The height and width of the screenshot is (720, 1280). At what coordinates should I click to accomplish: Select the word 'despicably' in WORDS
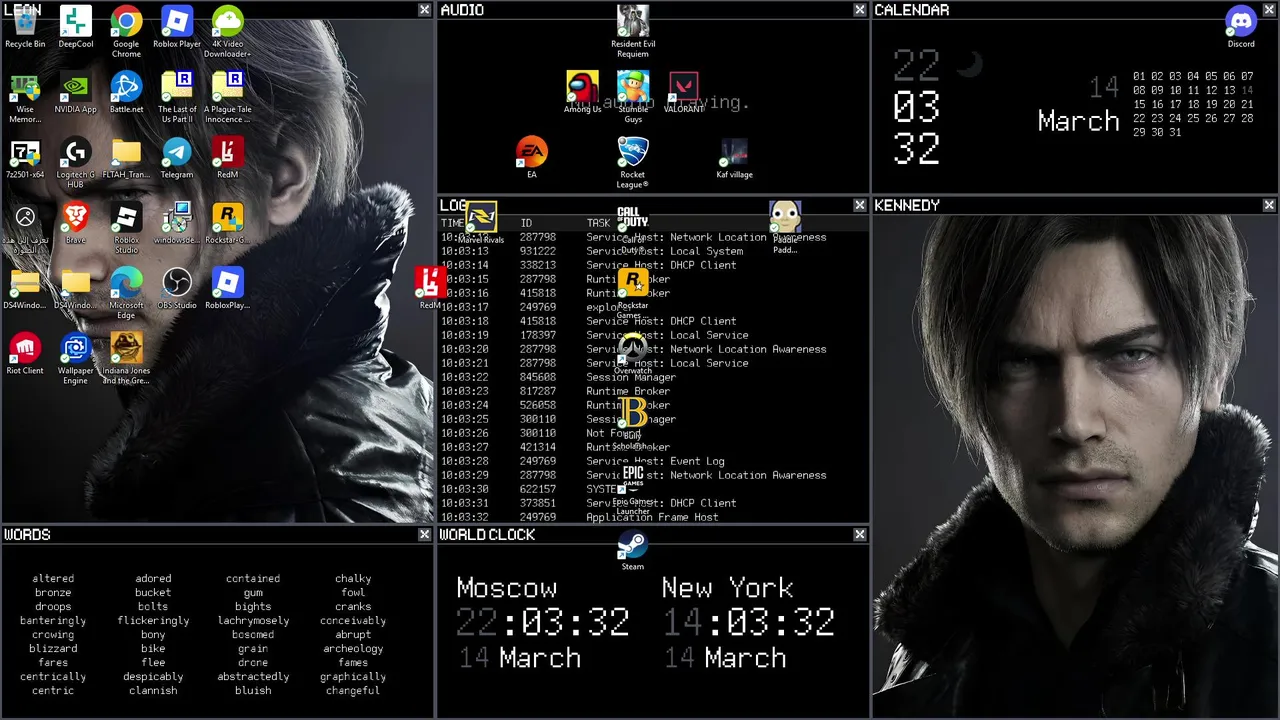tap(153, 677)
